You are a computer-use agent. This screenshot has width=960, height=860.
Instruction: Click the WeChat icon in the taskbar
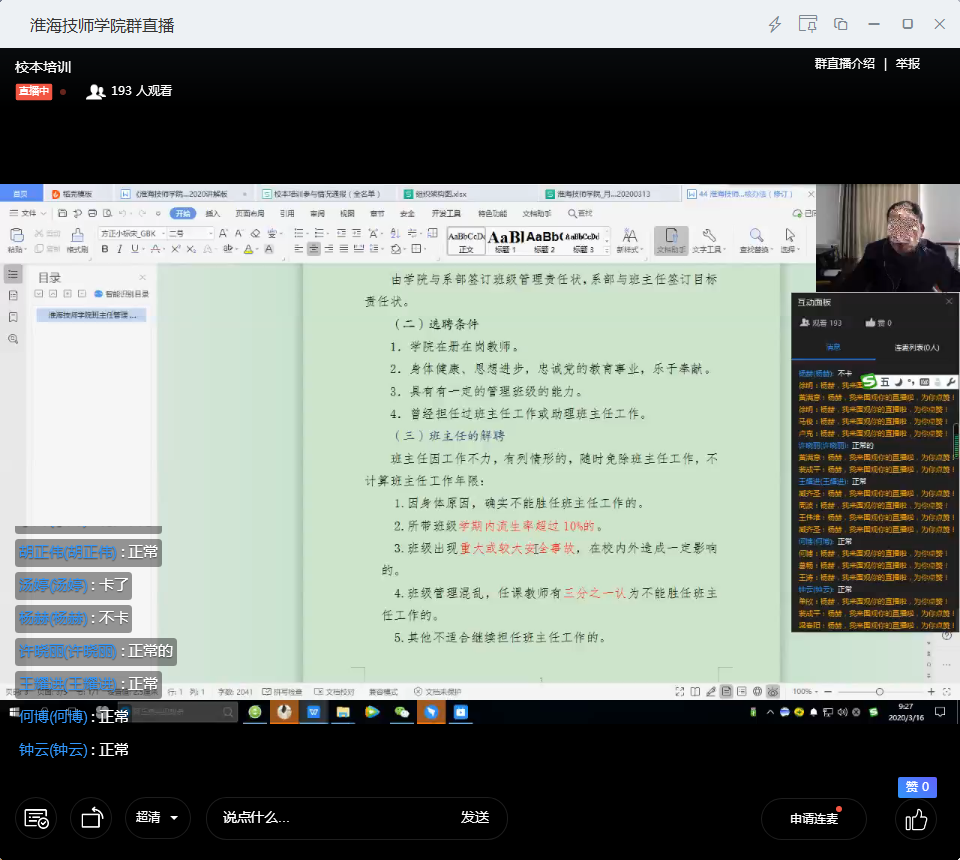402,712
